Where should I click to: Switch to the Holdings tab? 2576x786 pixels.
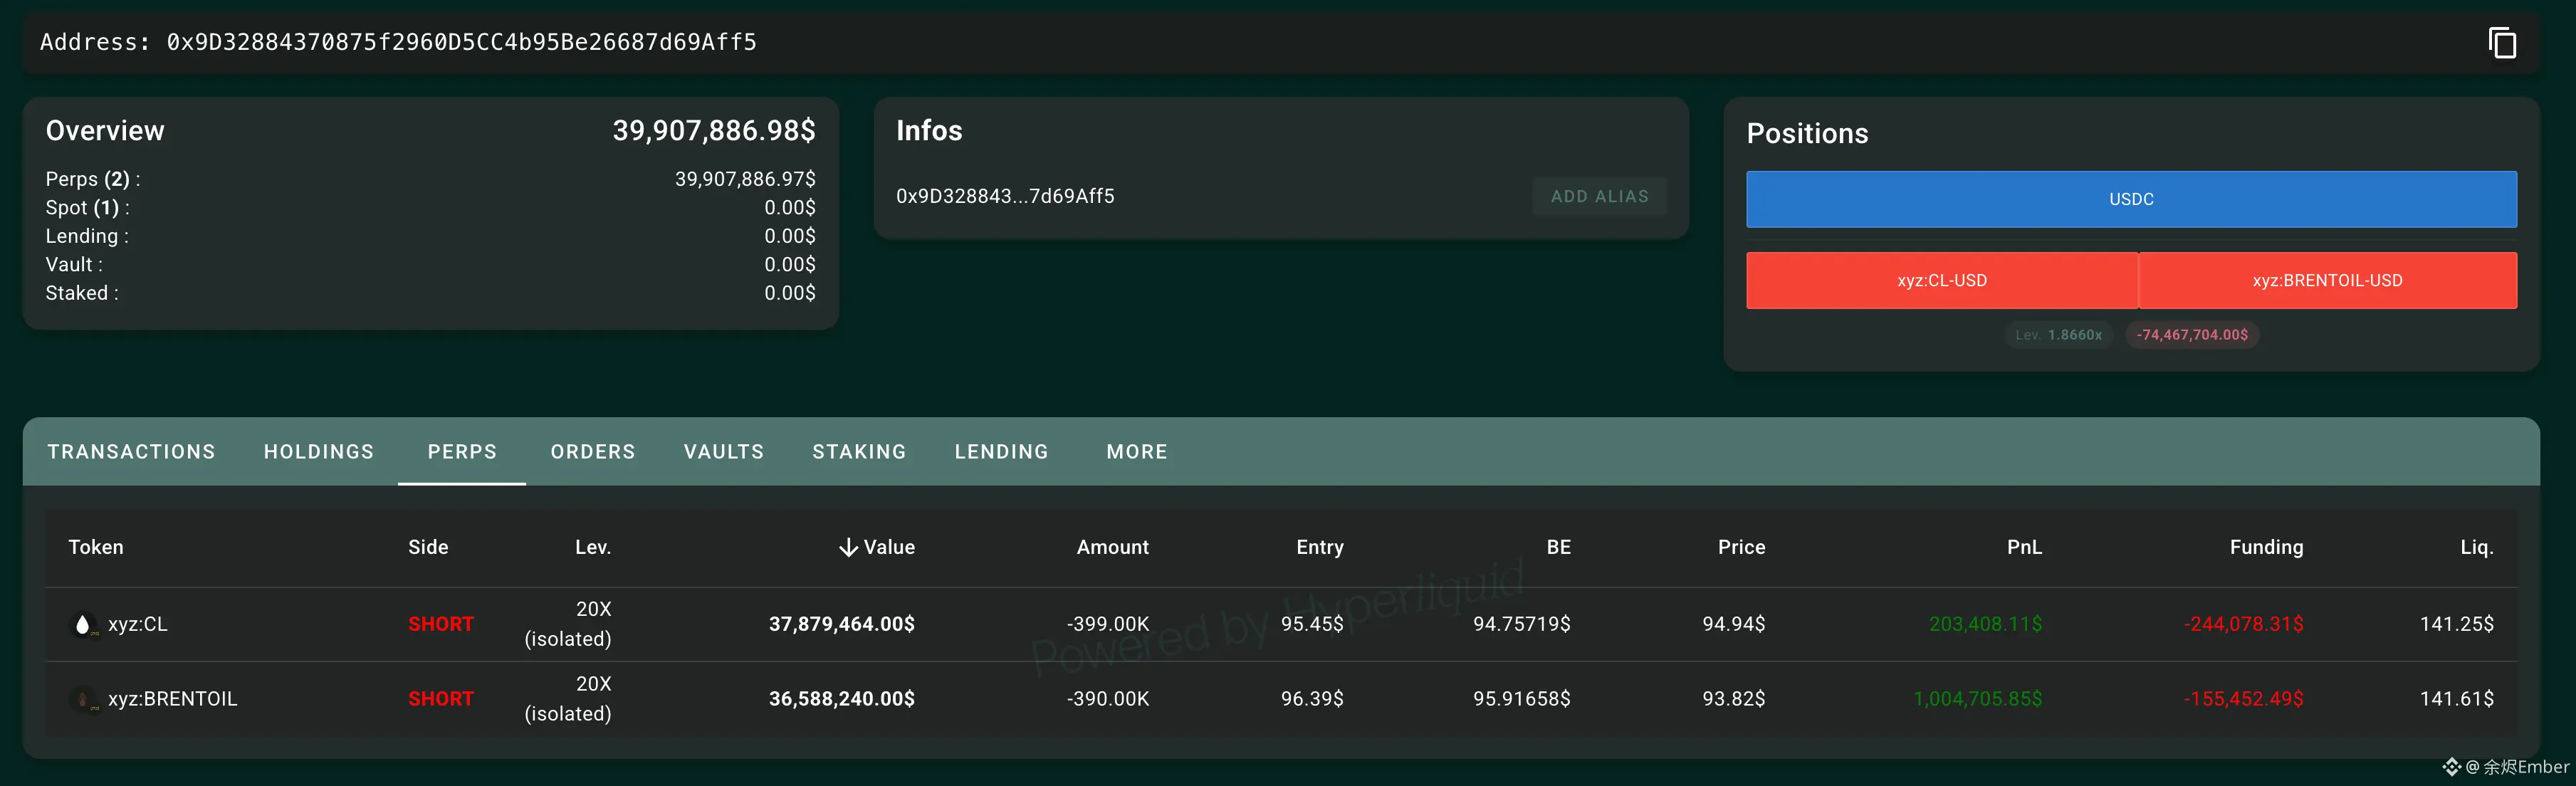(x=318, y=452)
